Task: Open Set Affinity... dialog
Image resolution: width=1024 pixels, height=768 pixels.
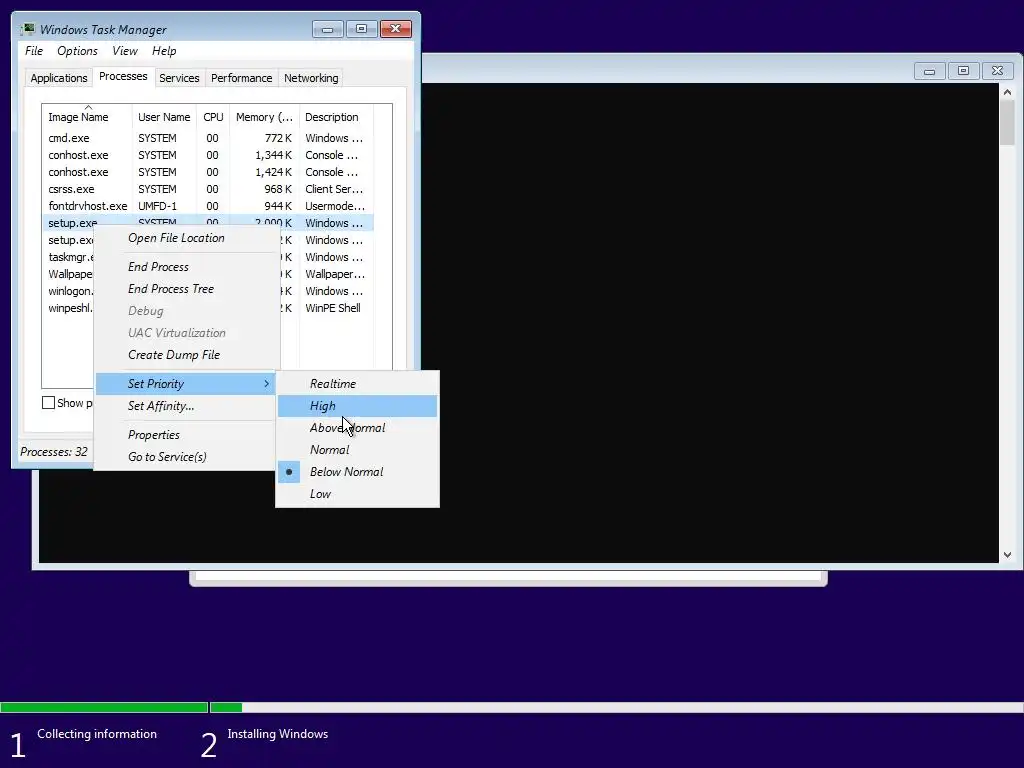Action: (x=187, y=406)
